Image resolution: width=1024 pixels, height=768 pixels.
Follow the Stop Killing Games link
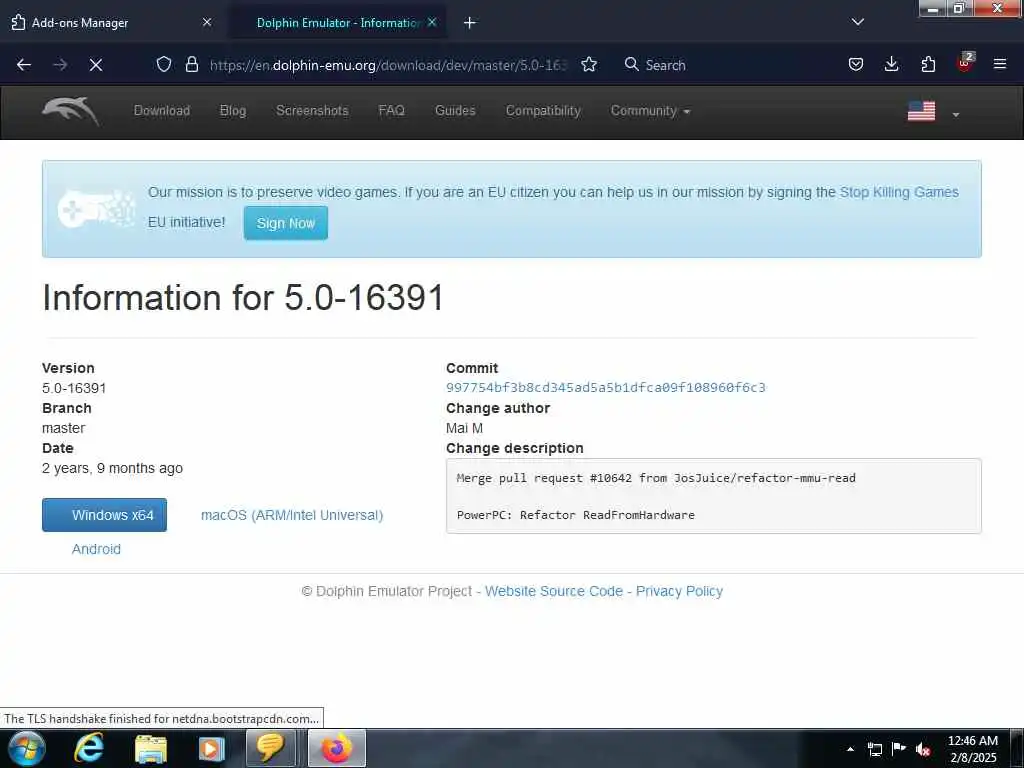coord(899,192)
